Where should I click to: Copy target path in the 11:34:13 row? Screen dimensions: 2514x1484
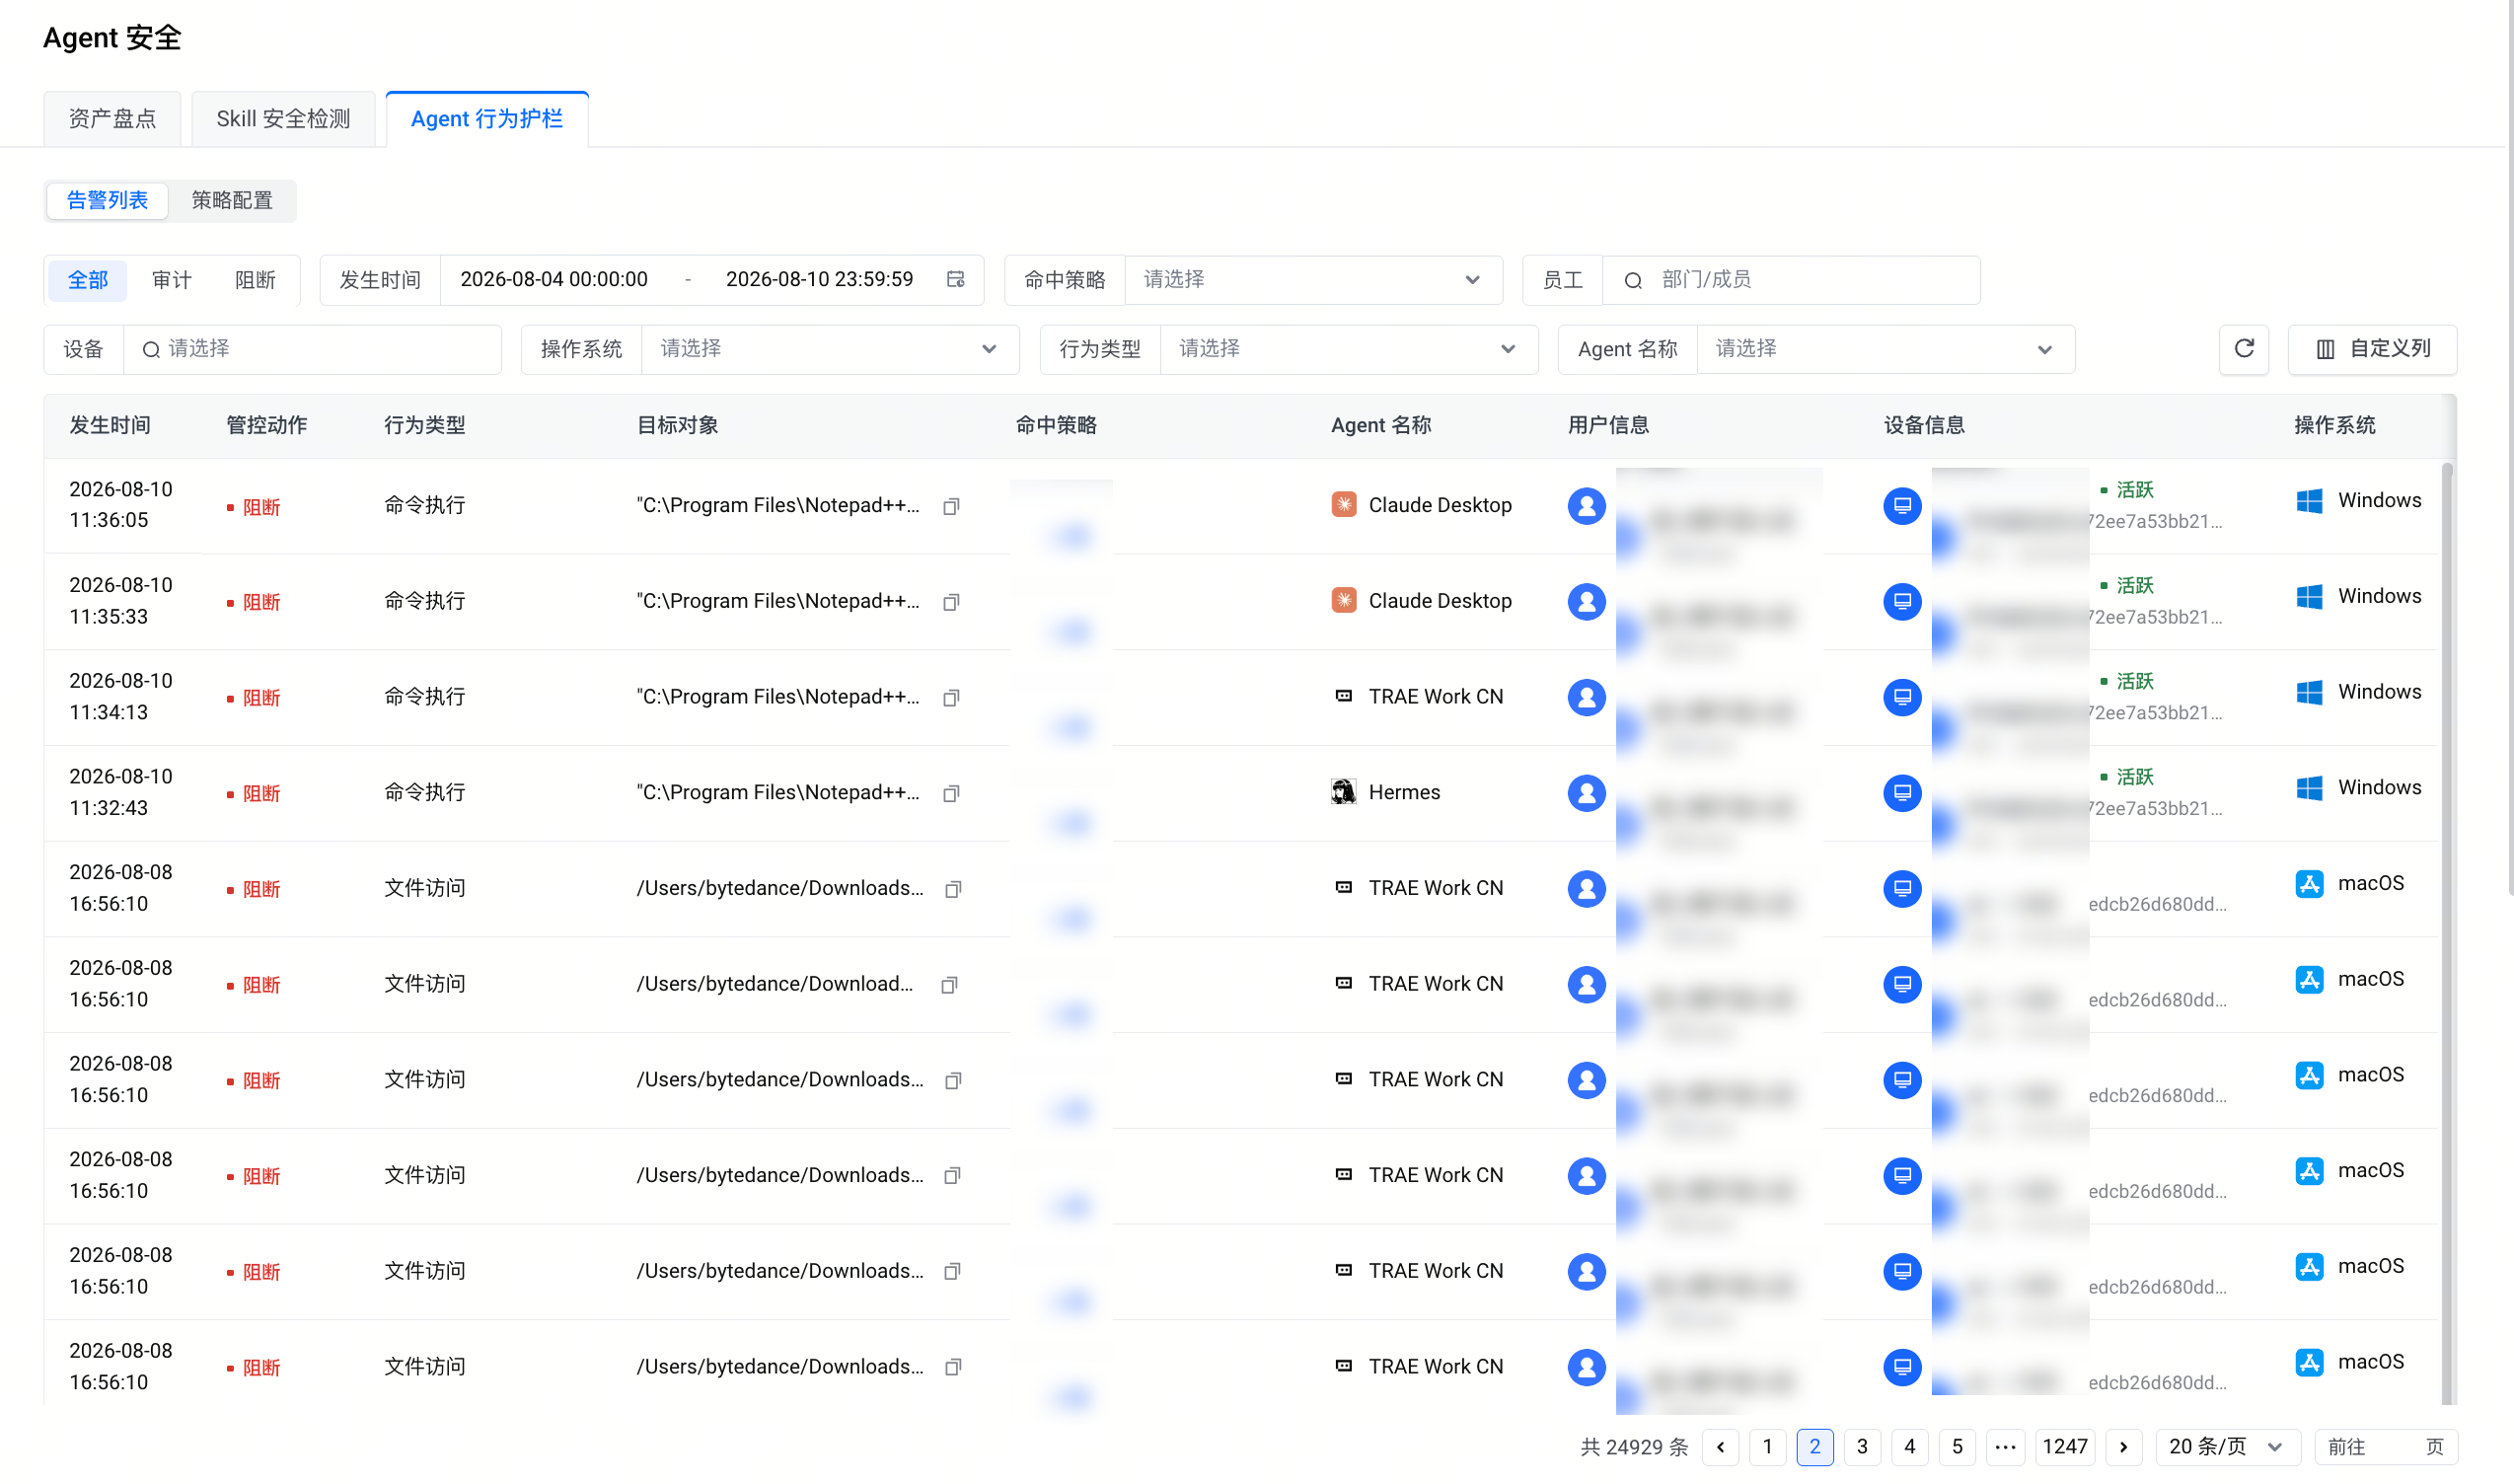[x=951, y=698]
